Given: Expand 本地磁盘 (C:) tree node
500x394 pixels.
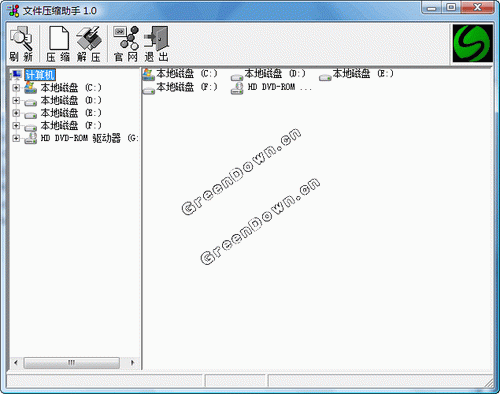Looking at the screenshot, I should [16, 88].
